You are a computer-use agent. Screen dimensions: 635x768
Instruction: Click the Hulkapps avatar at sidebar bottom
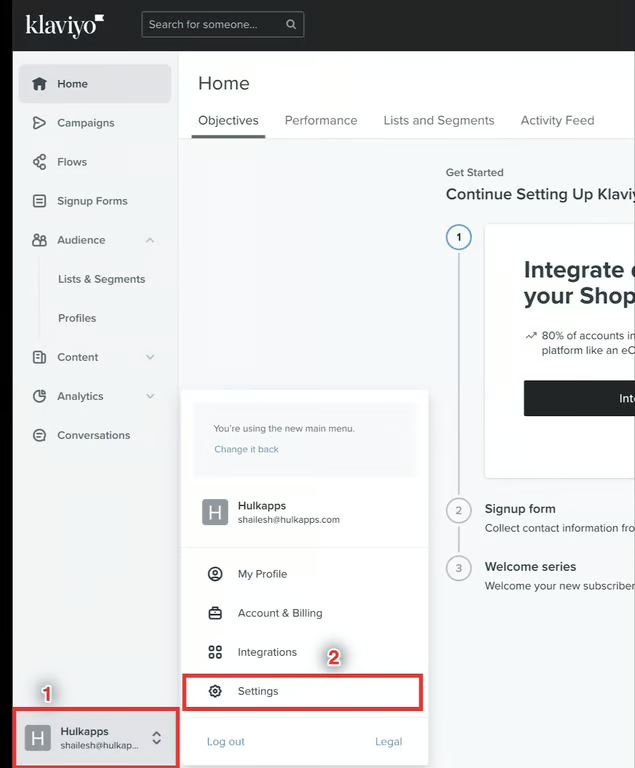(38, 738)
